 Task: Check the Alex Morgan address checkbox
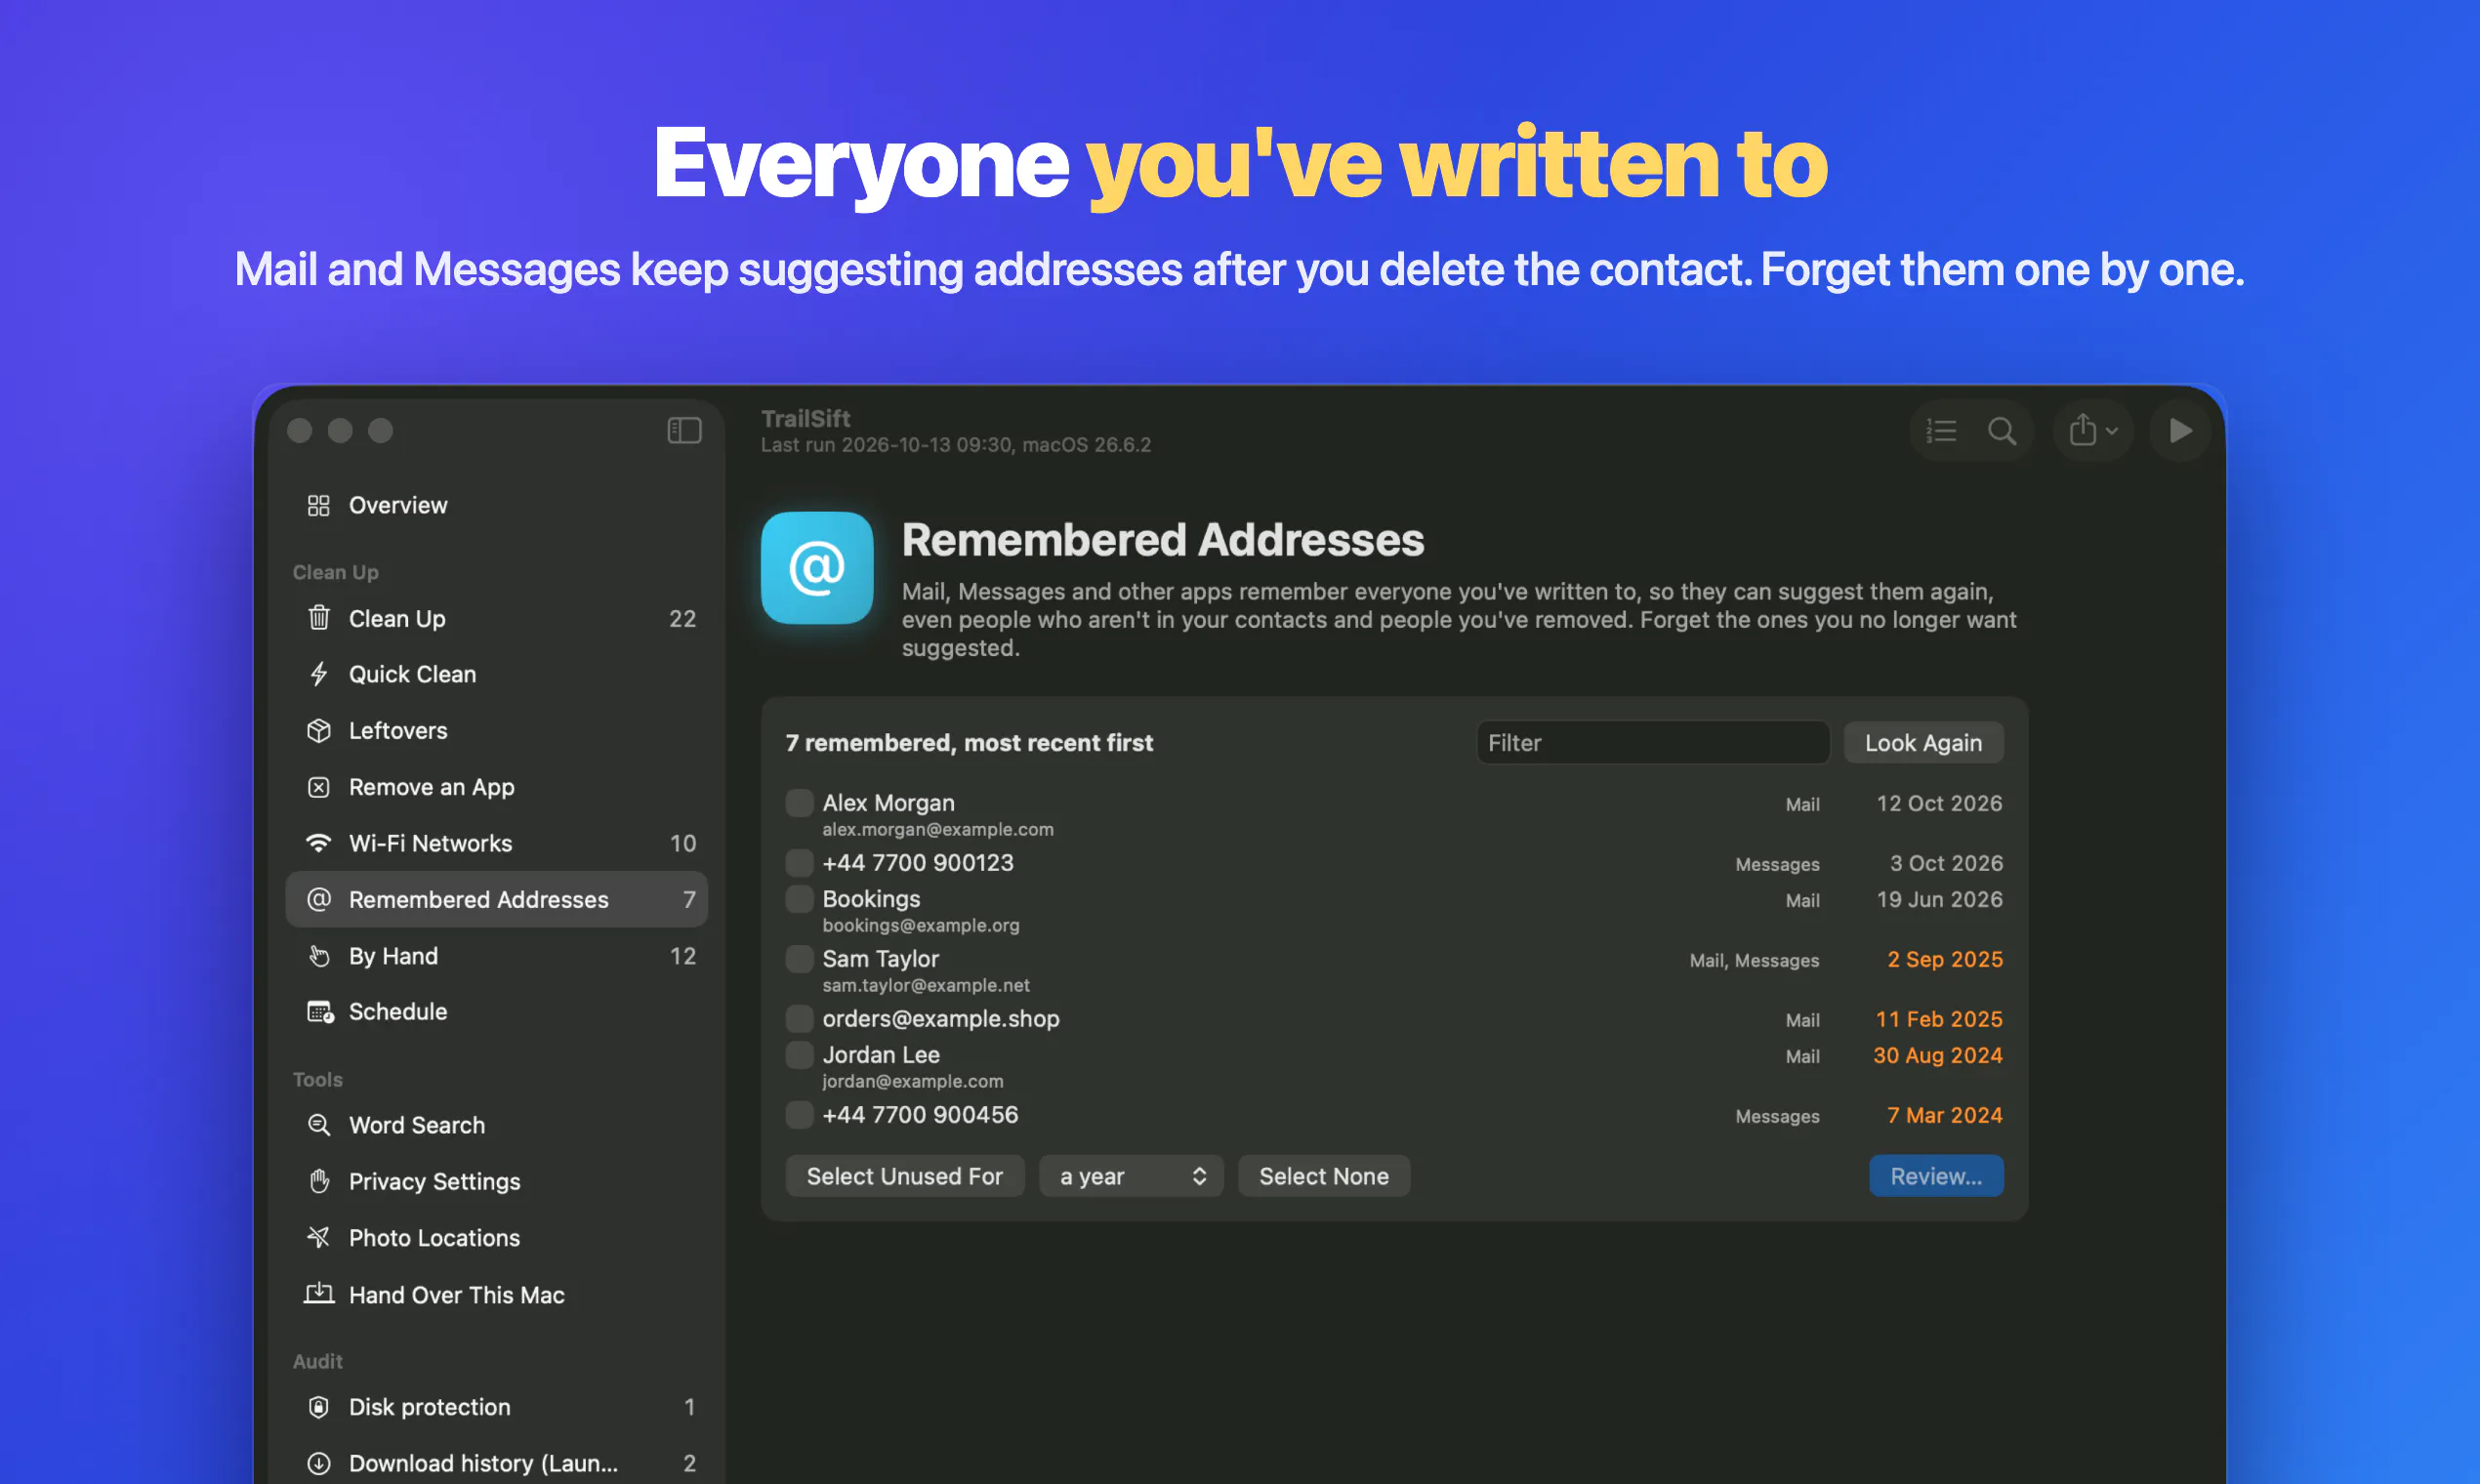tap(799, 803)
